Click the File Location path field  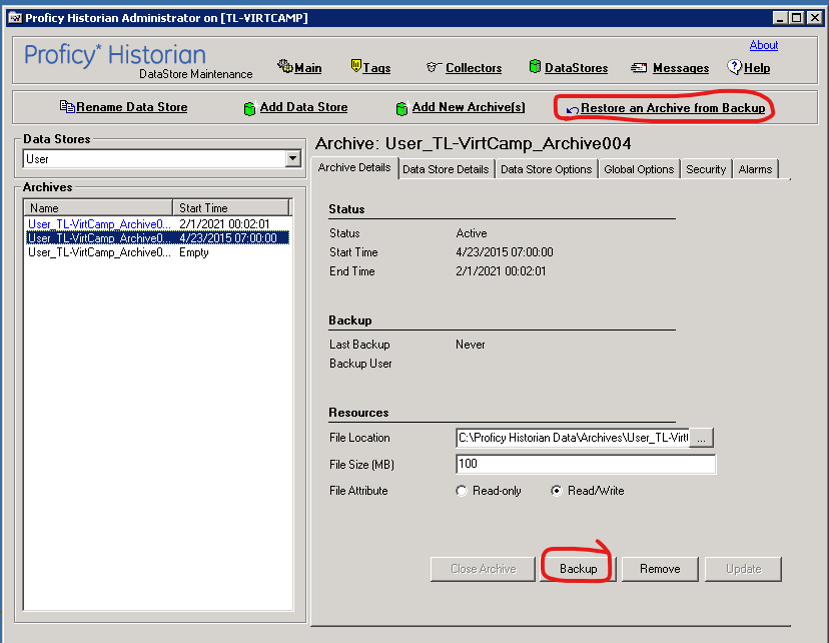click(x=572, y=438)
